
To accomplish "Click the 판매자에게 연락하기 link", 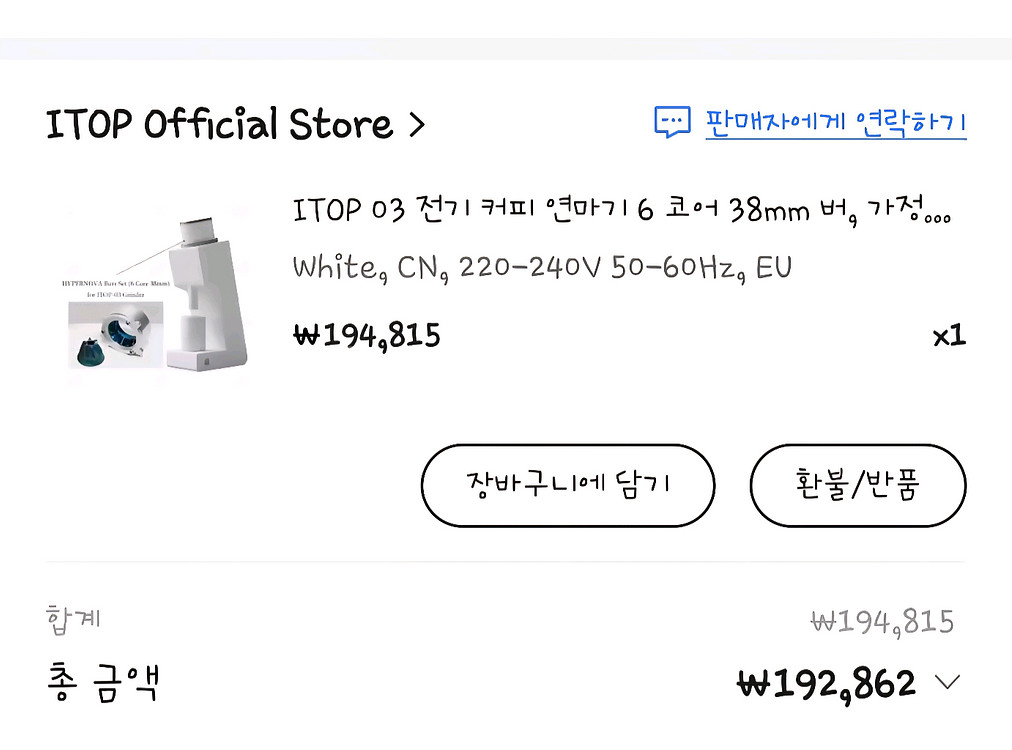I will (x=835, y=123).
